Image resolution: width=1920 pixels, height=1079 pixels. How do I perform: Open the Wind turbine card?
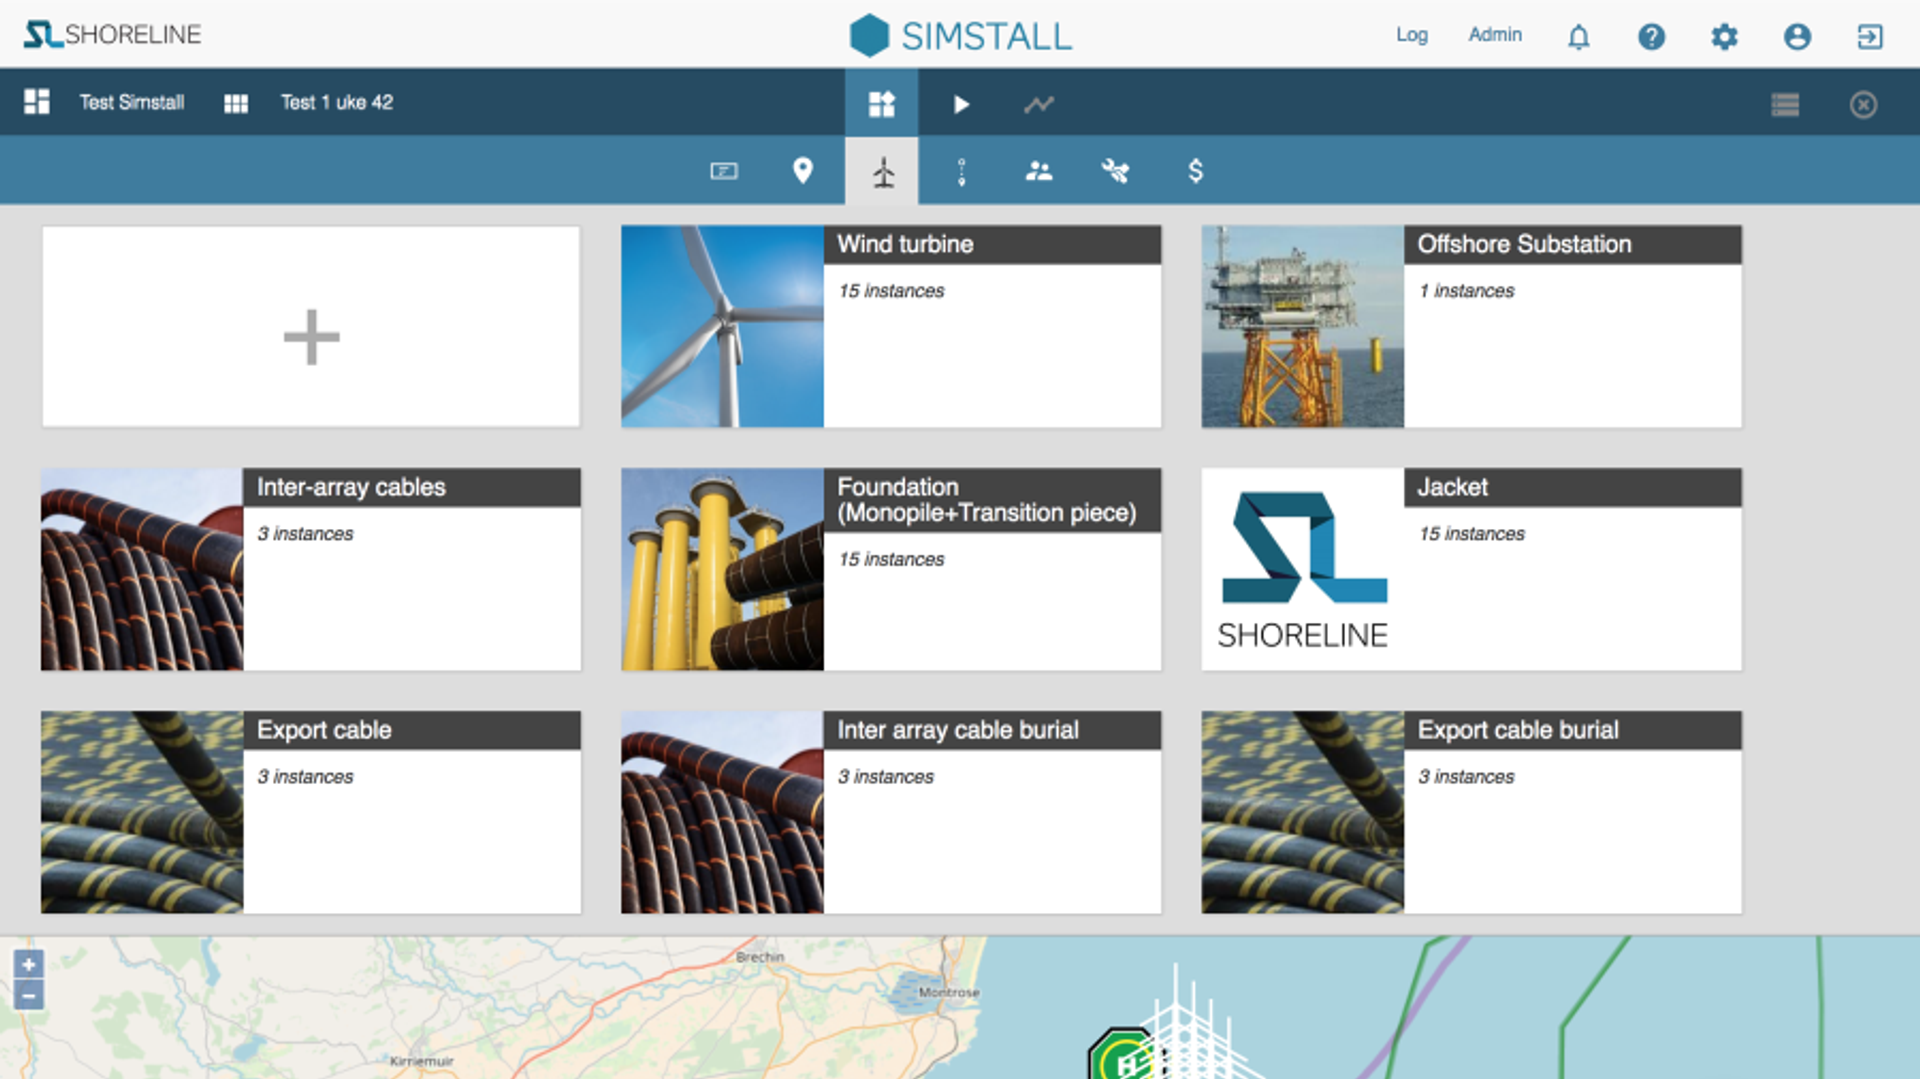click(890, 327)
